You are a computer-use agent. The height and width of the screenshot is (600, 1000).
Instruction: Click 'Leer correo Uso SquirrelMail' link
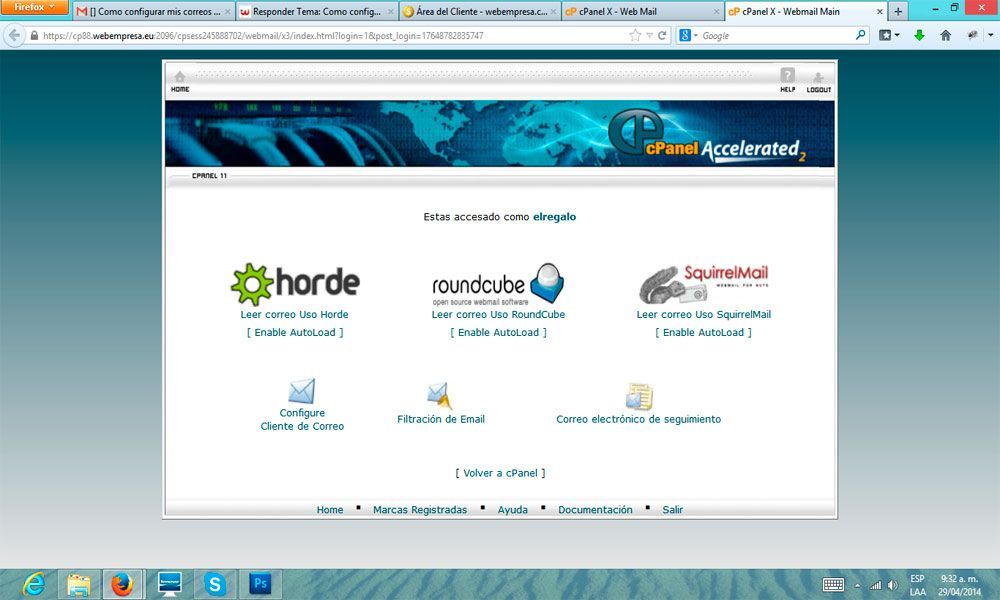coord(703,314)
